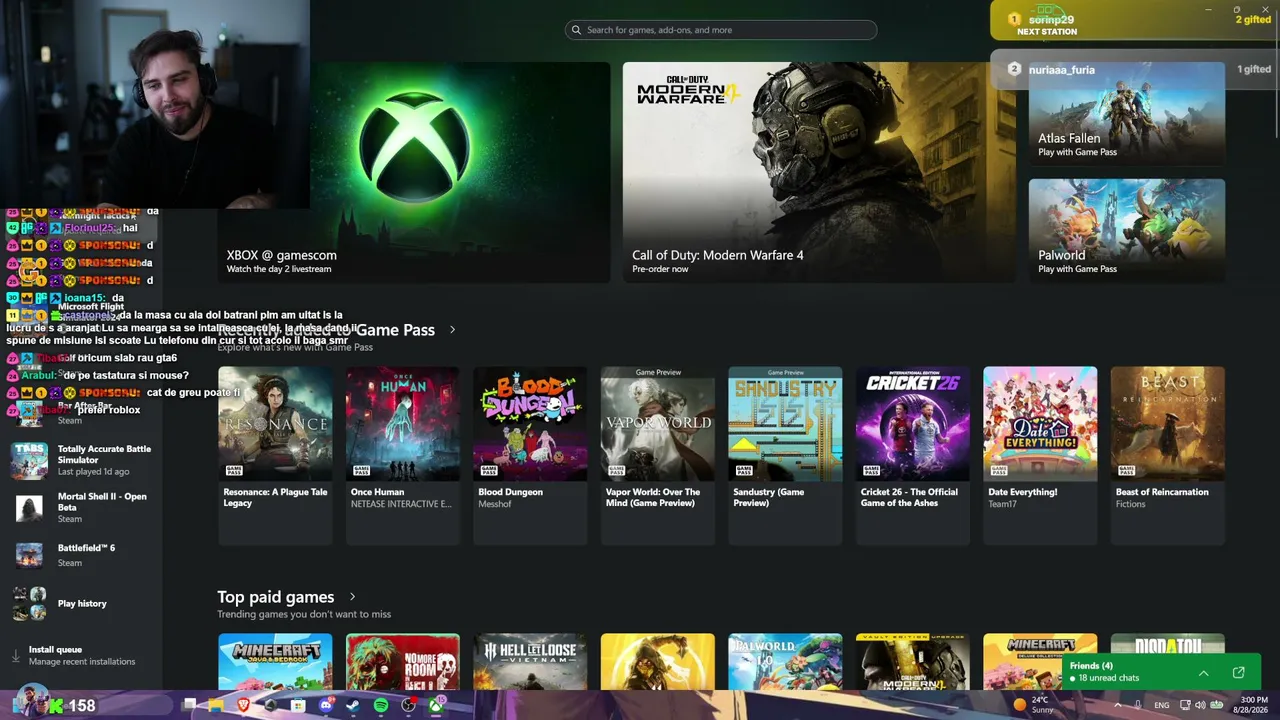
Task: Open Discord from the taskbar
Action: click(x=325, y=705)
